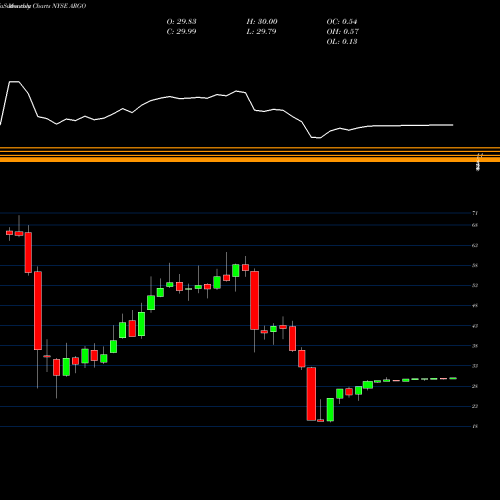500x500 pixels.
Task: Click the 38 price axis label
Action: (475, 346)
